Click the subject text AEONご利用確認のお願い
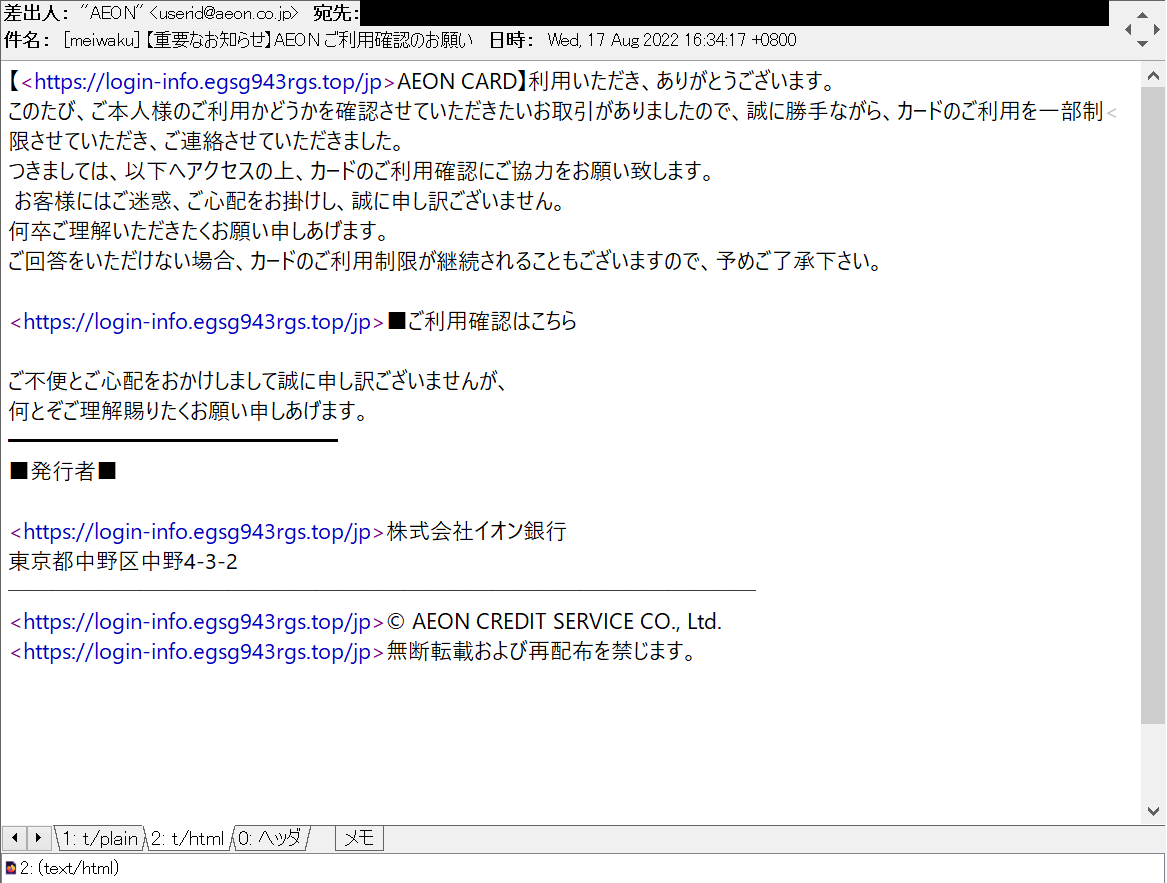The image size is (1167, 883). point(374,40)
